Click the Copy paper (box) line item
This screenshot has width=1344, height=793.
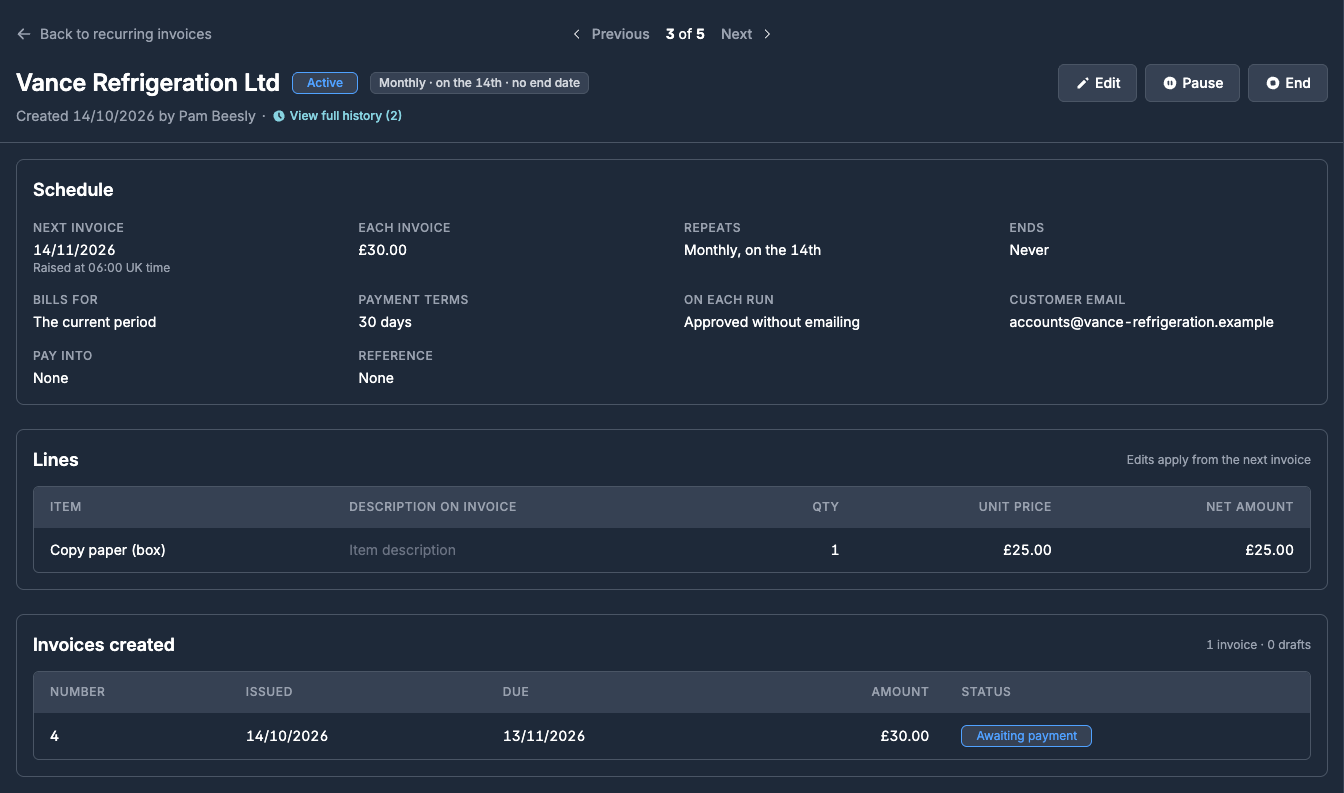tap(108, 550)
